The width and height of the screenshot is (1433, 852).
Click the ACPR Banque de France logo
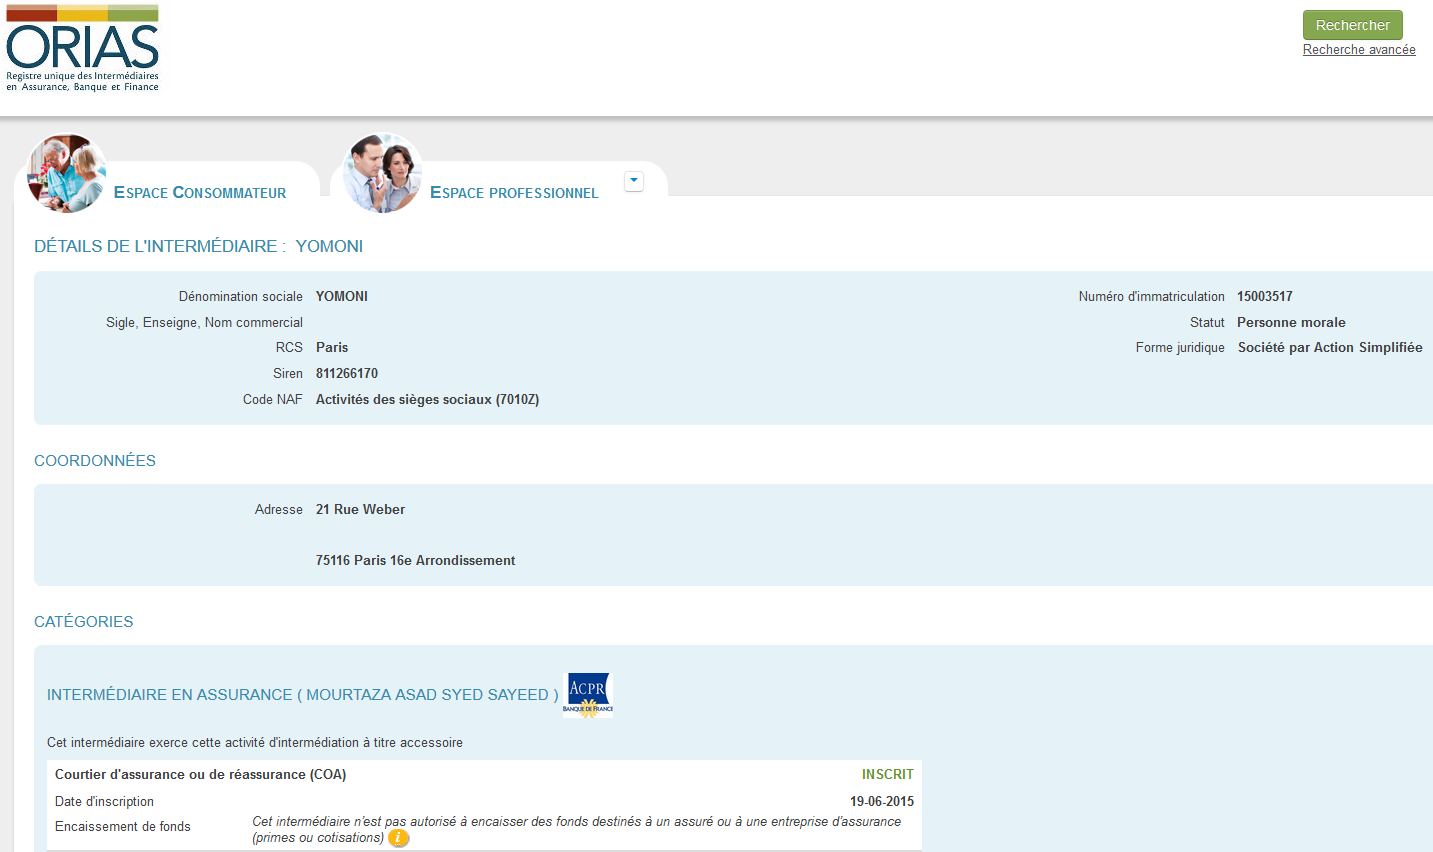pyautogui.click(x=588, y=695)
